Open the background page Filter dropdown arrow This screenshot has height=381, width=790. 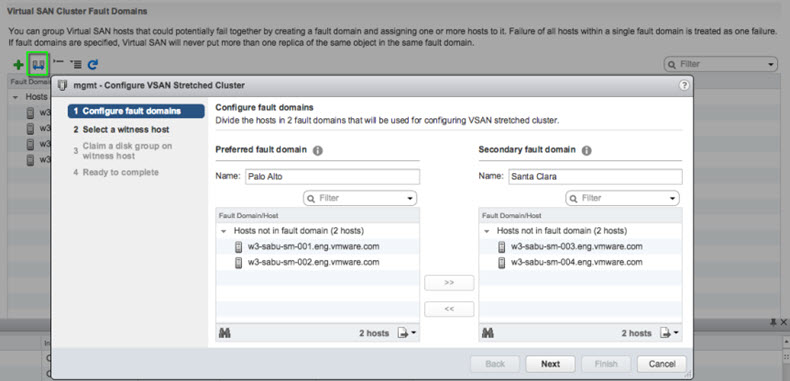[770, 64]
